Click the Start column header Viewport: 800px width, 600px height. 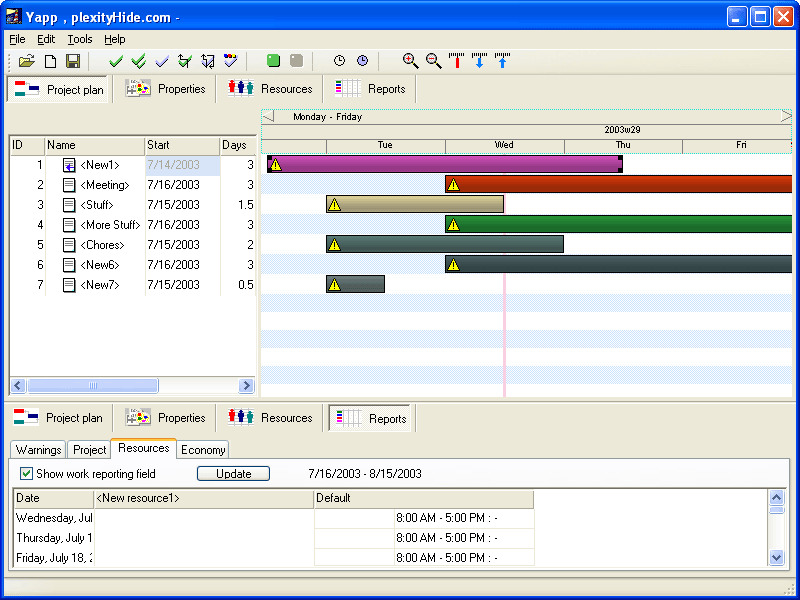point(183,145)
